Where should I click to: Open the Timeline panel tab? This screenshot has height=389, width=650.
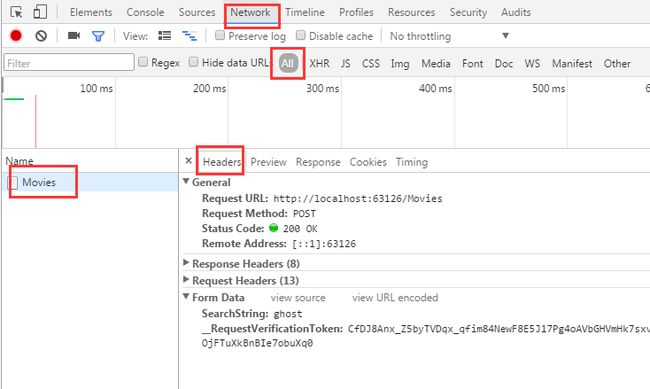pos(305,12)
